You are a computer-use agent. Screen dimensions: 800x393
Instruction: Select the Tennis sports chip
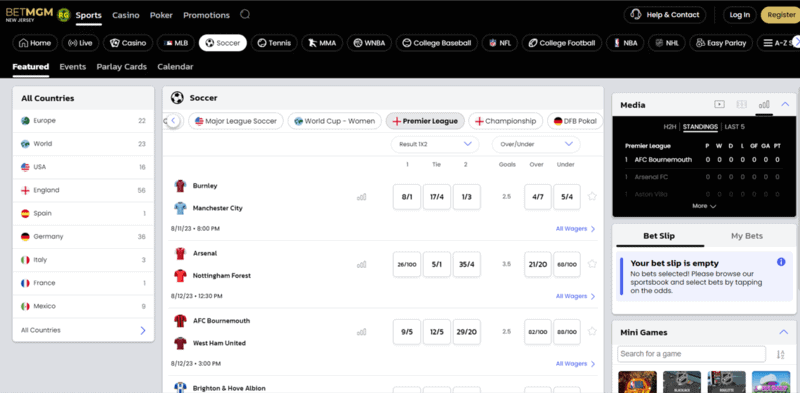tap(274, 43)
